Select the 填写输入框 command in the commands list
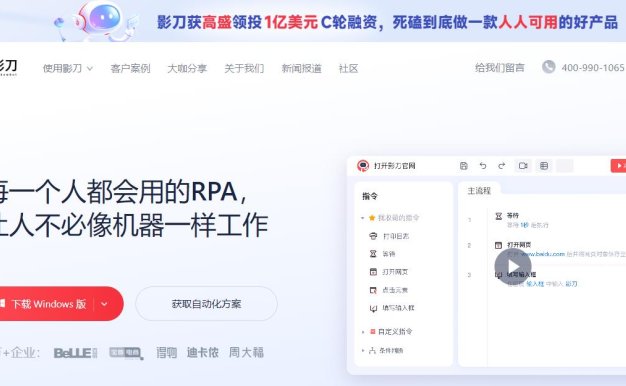 (x=392, y=308)
